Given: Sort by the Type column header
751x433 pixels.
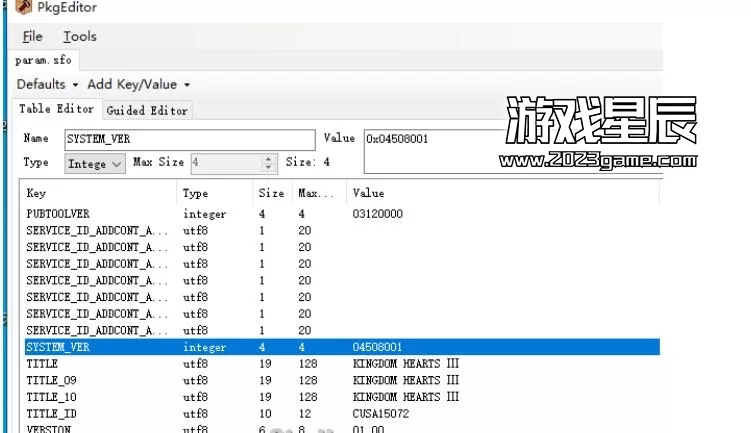Looking at the screenshot, I should tap(214, 193).
